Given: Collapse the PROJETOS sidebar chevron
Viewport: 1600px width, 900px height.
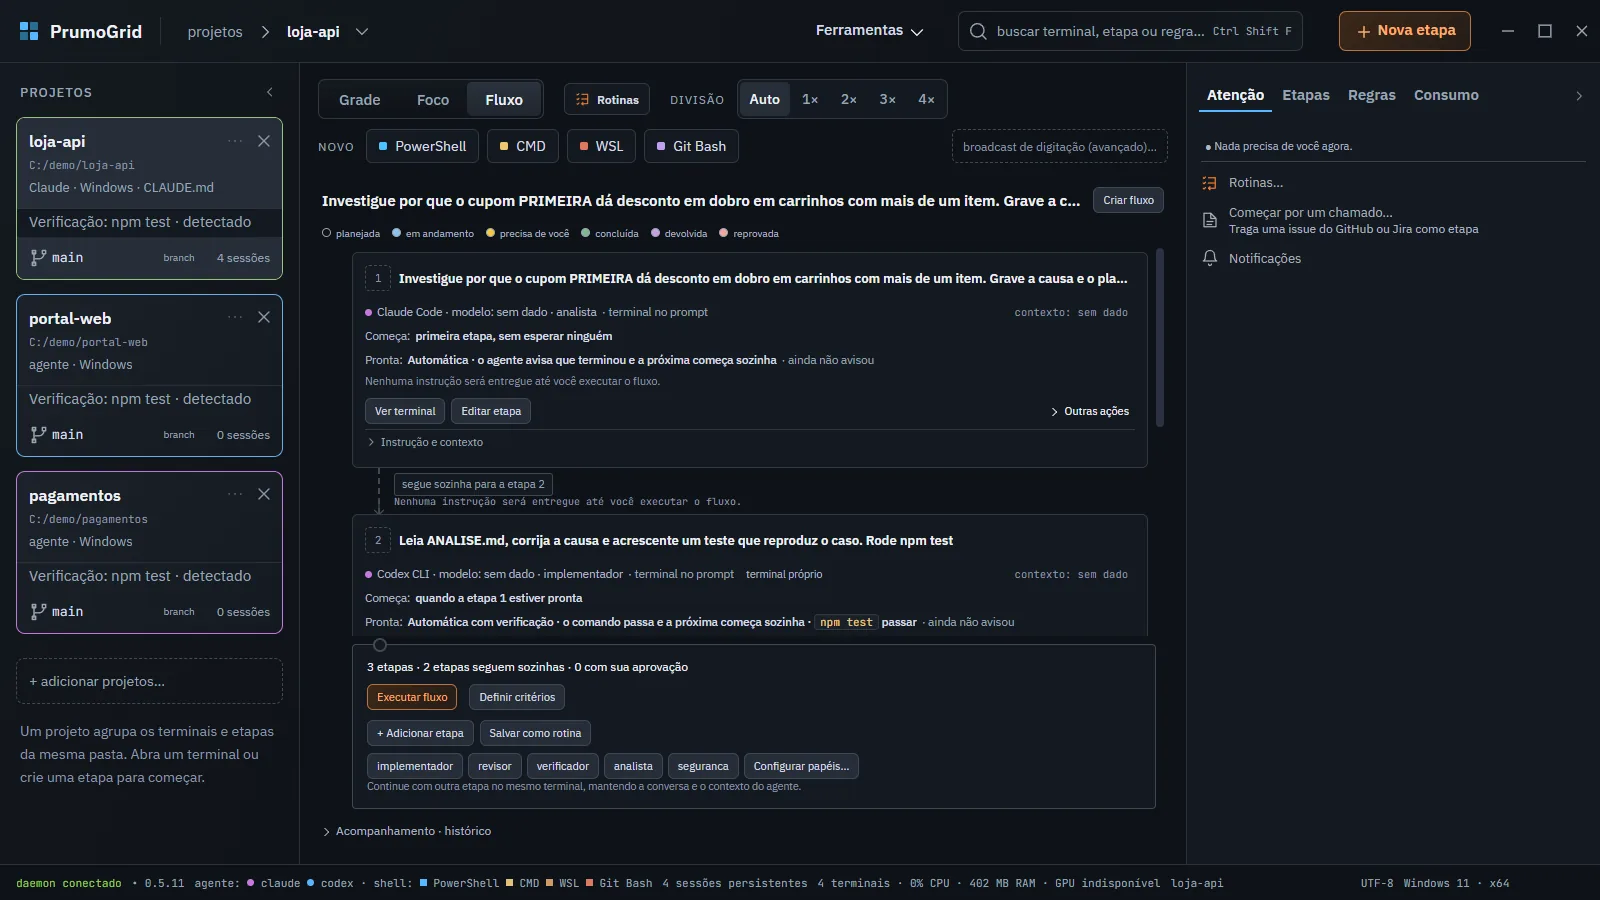Looking at the screenshot, I should click(270, 92).
